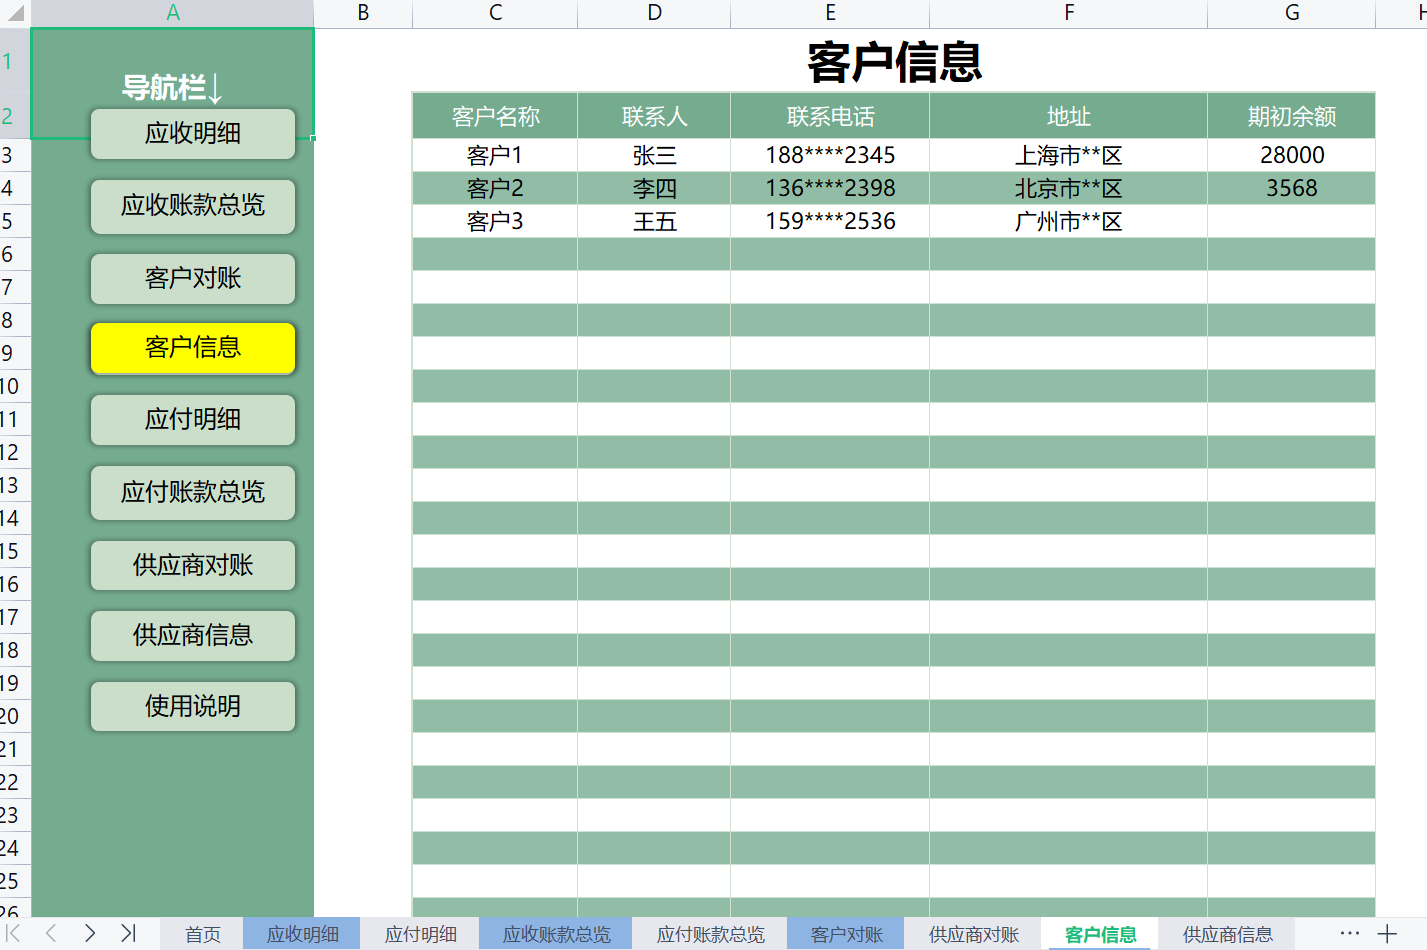
Task: Select column E by its header
Action: pyautogui.click(x=830, y=13)
